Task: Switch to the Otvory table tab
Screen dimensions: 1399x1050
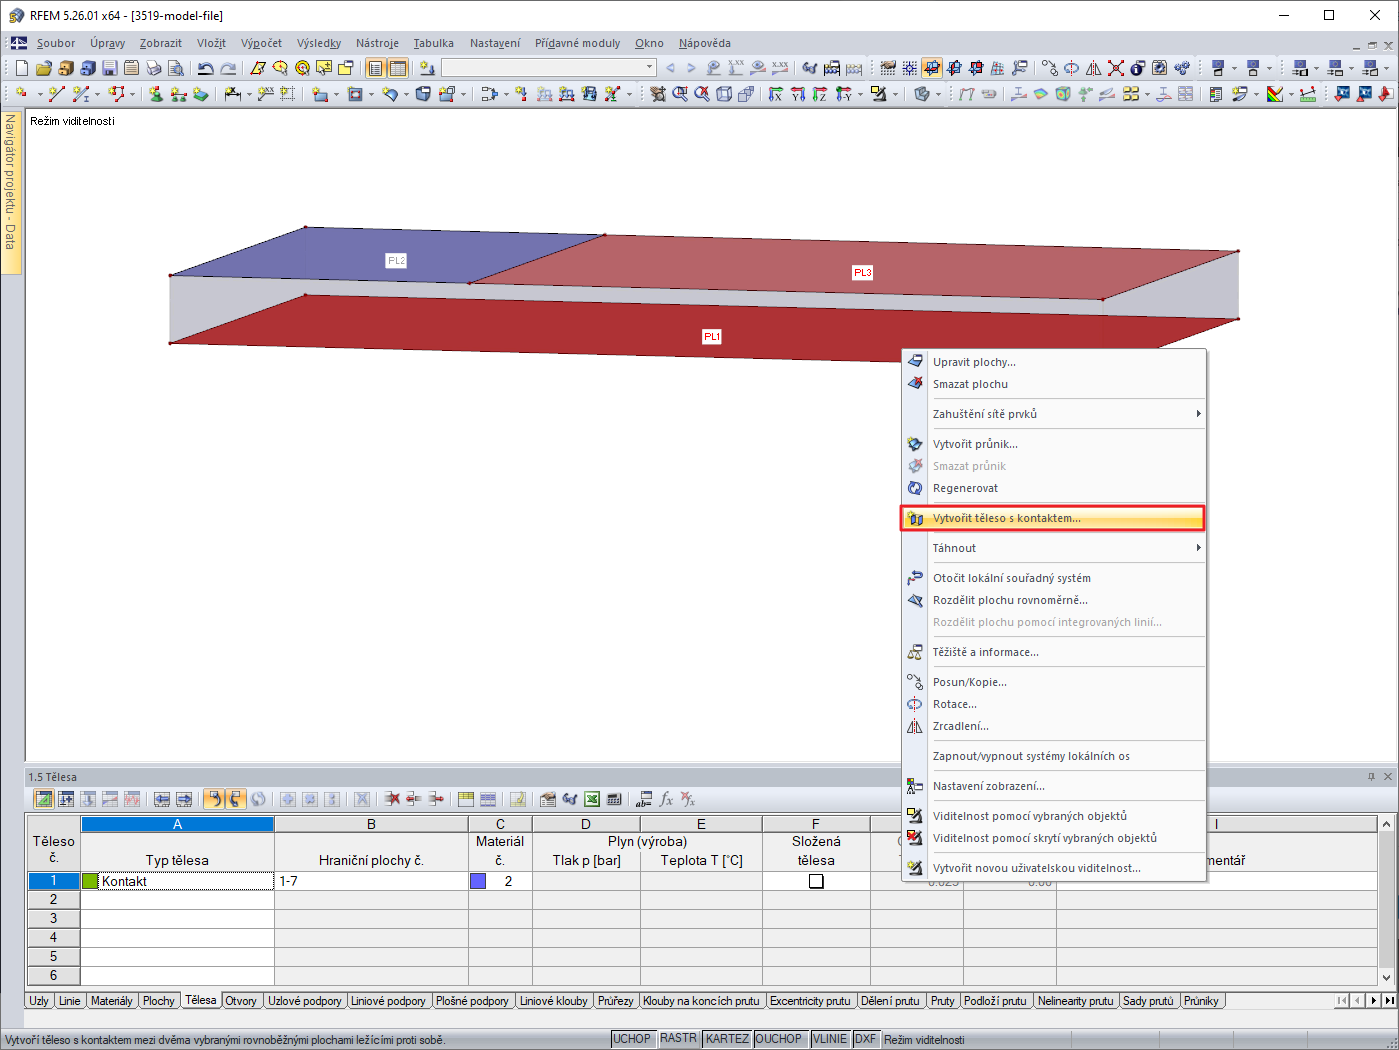Action: (x=241, y=1001)
